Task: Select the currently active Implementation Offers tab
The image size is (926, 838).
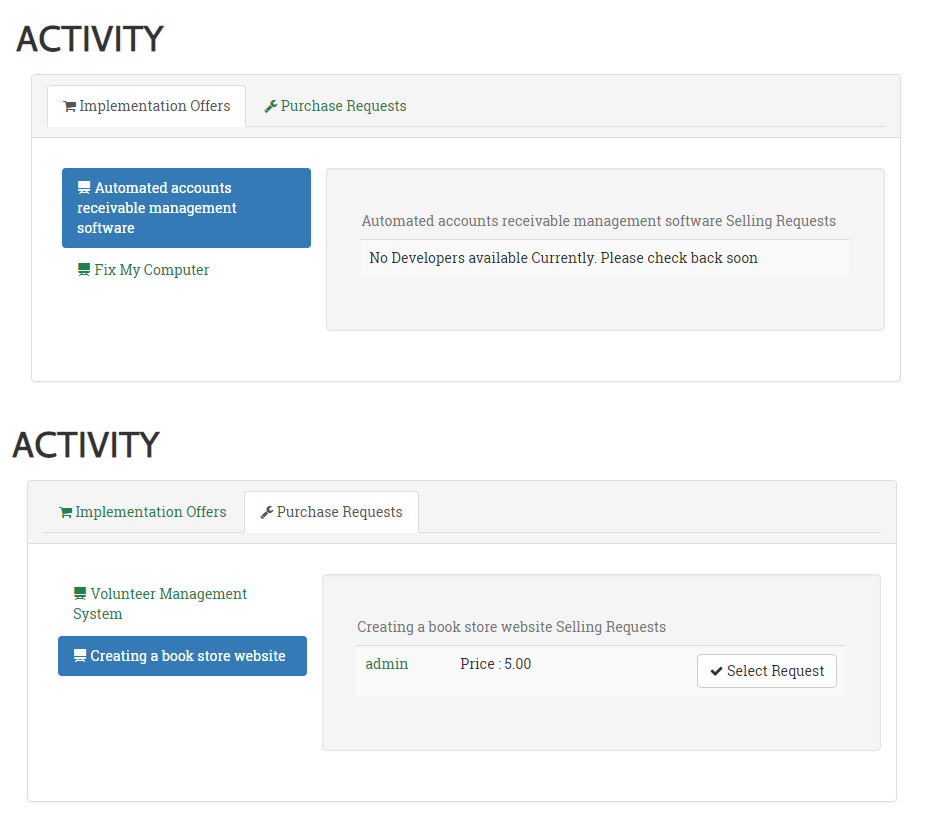Action: pyautogui.click(x=146, y=106)
